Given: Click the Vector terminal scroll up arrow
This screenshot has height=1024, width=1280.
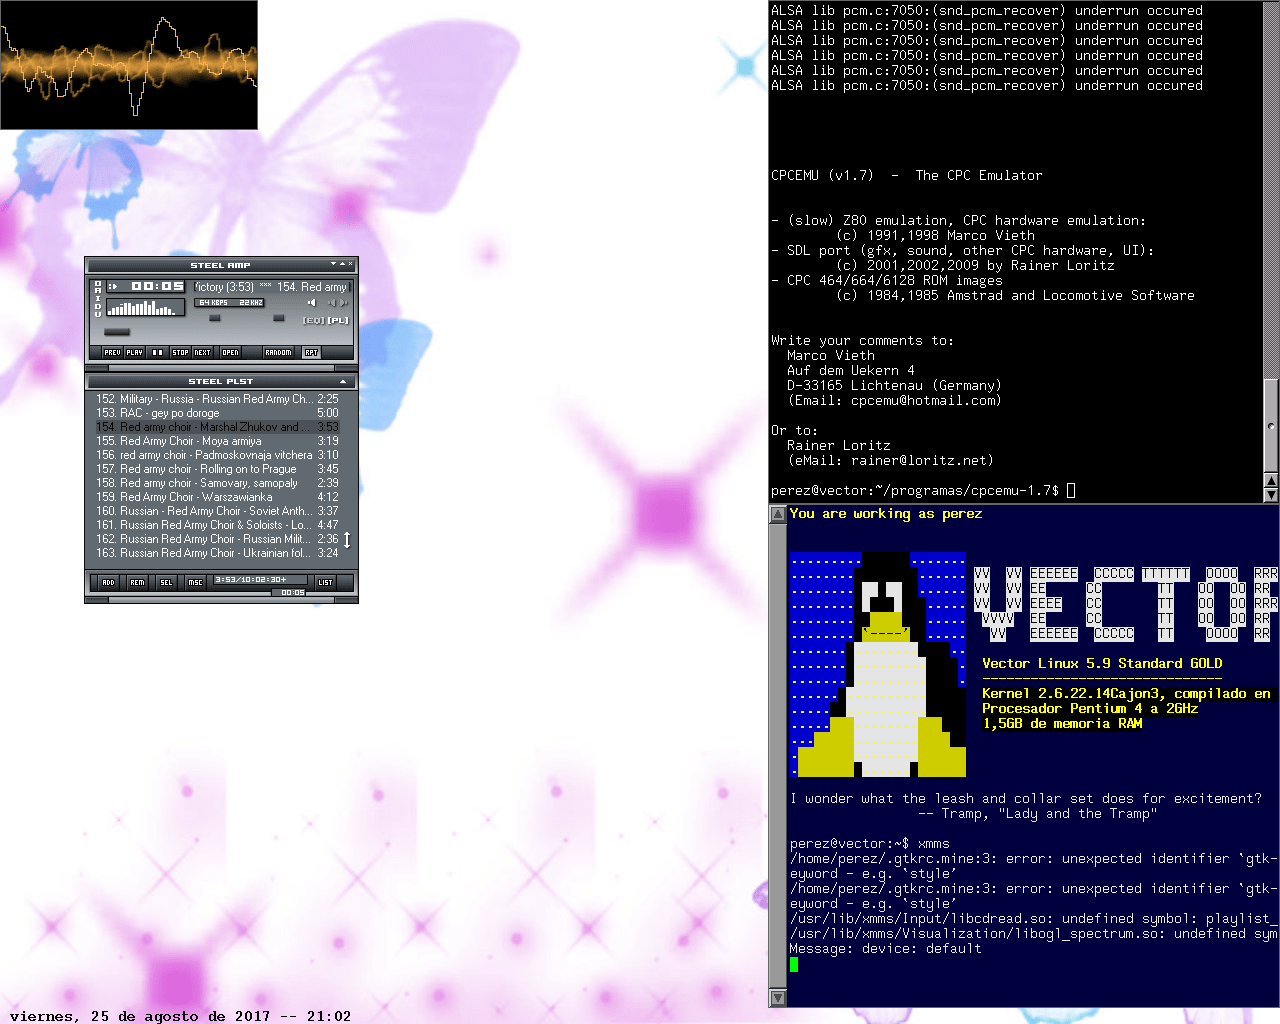Looking at the screenshot, I should 777,514.
